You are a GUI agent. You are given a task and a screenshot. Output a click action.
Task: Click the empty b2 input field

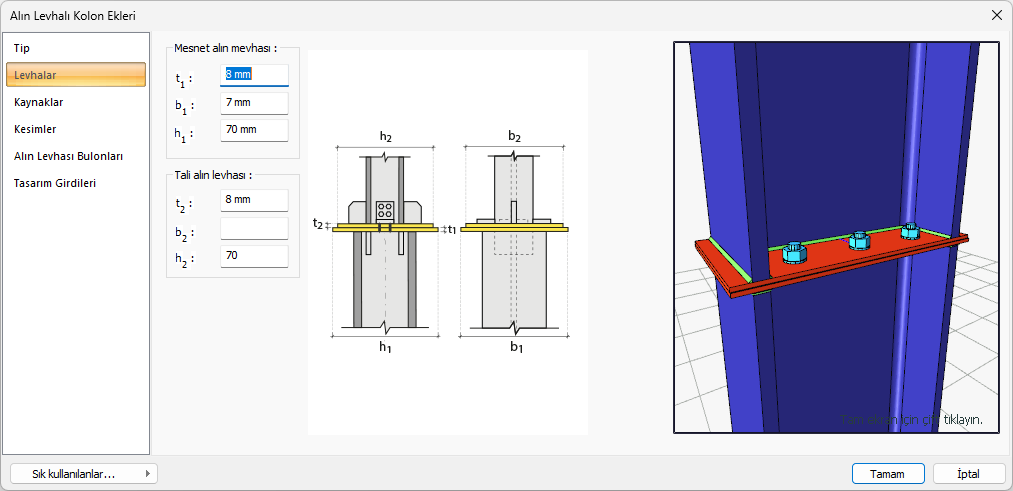pos(254,228)
